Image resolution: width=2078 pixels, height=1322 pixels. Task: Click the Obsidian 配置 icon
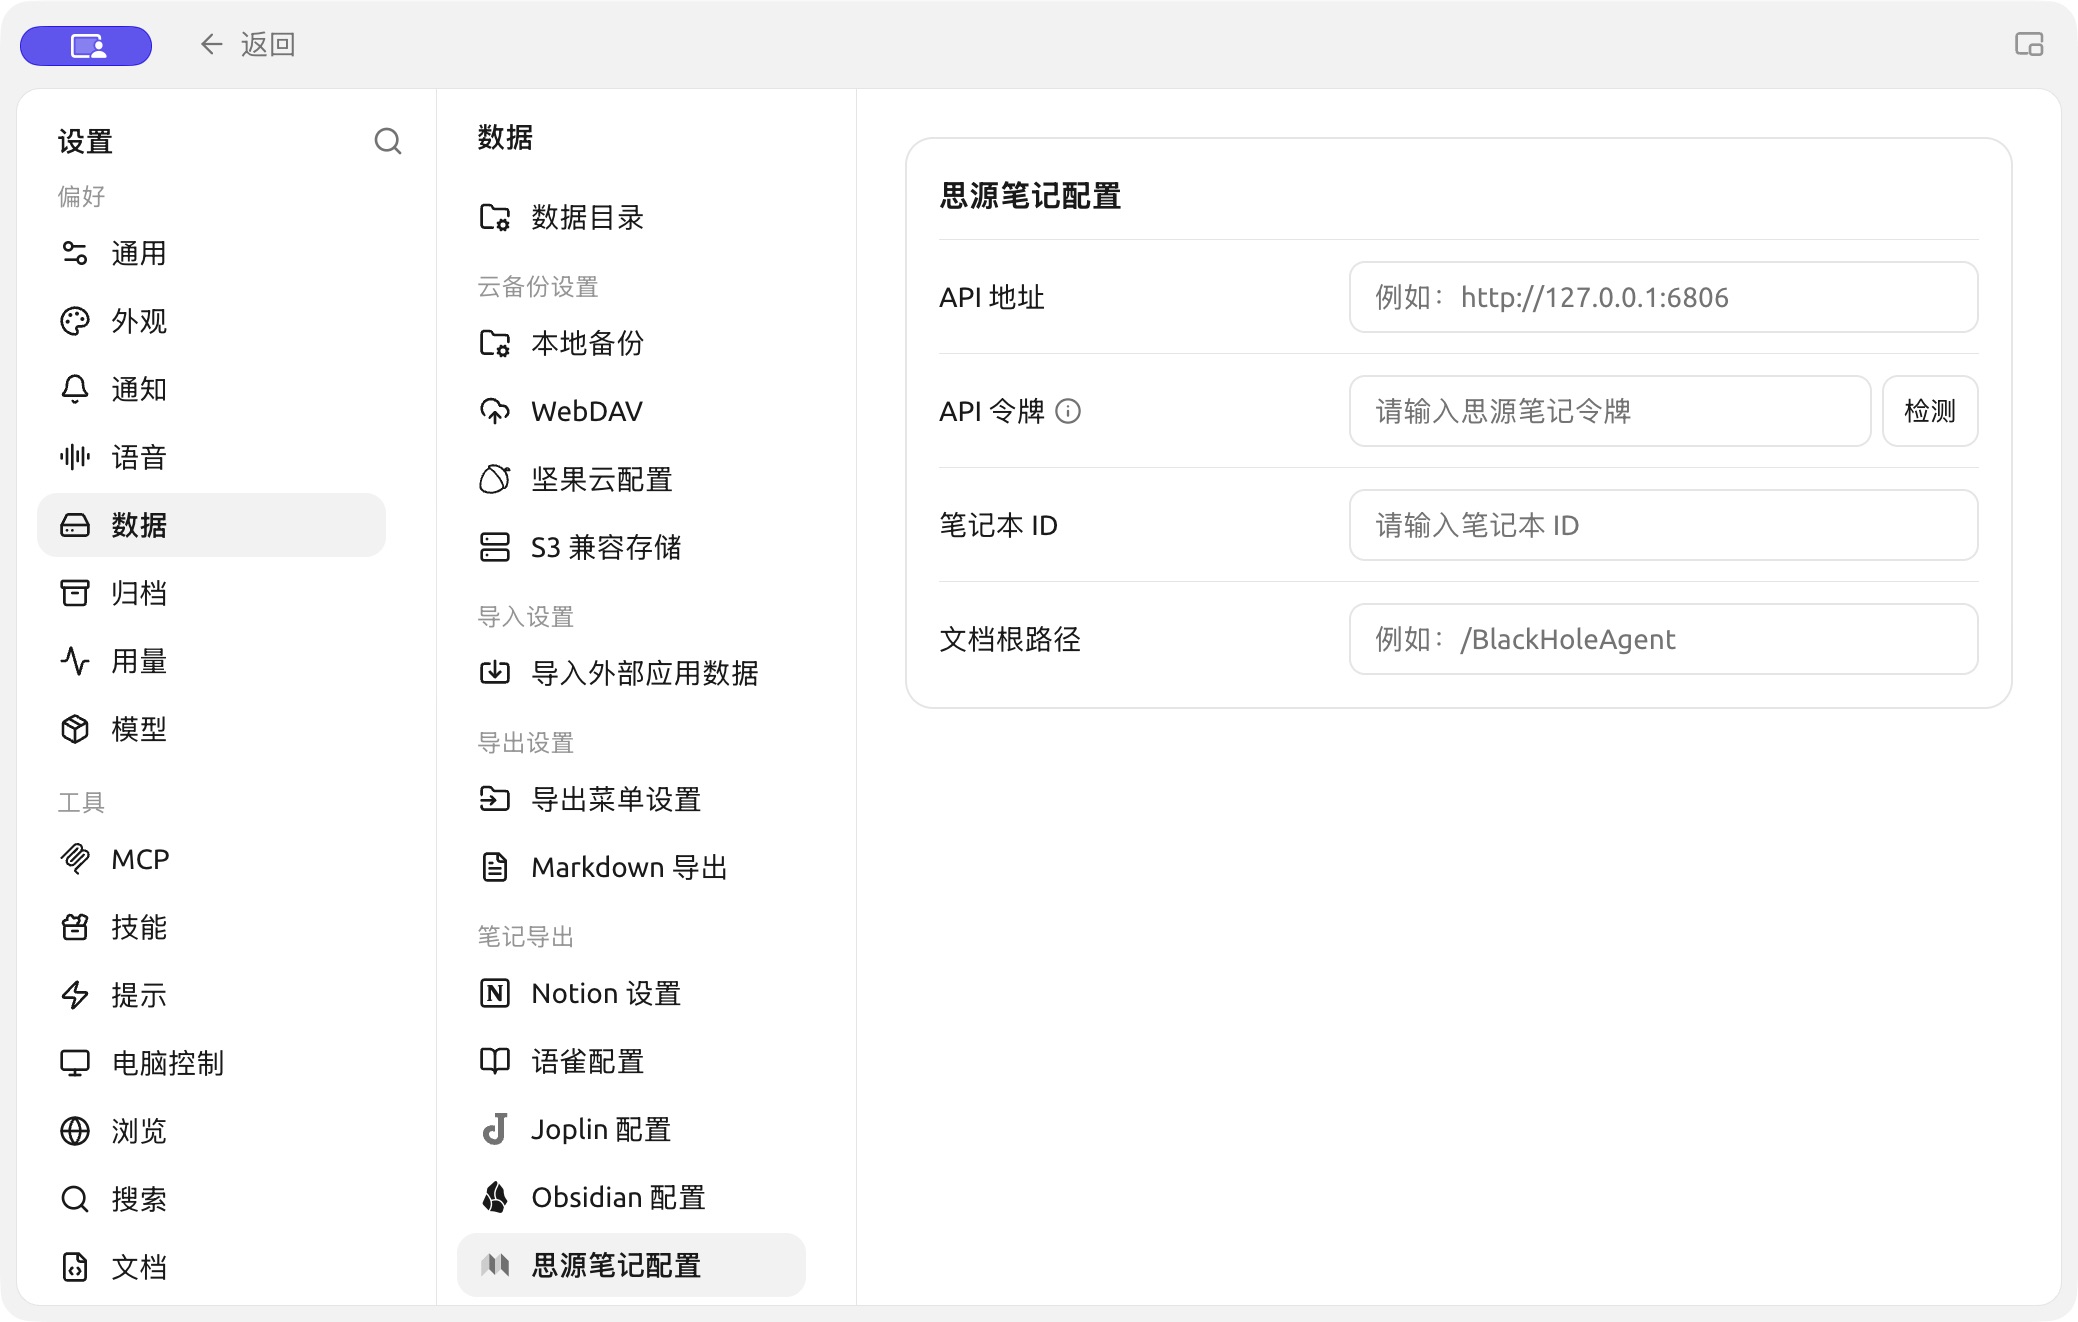(x=495, y=1197)
